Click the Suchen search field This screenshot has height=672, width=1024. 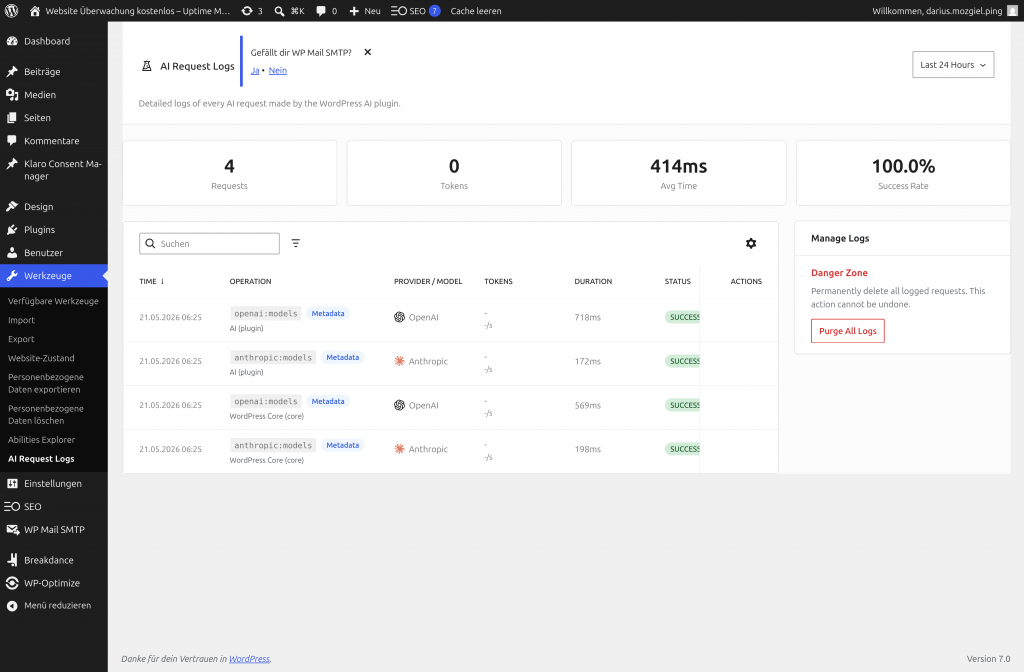(209, 244)
